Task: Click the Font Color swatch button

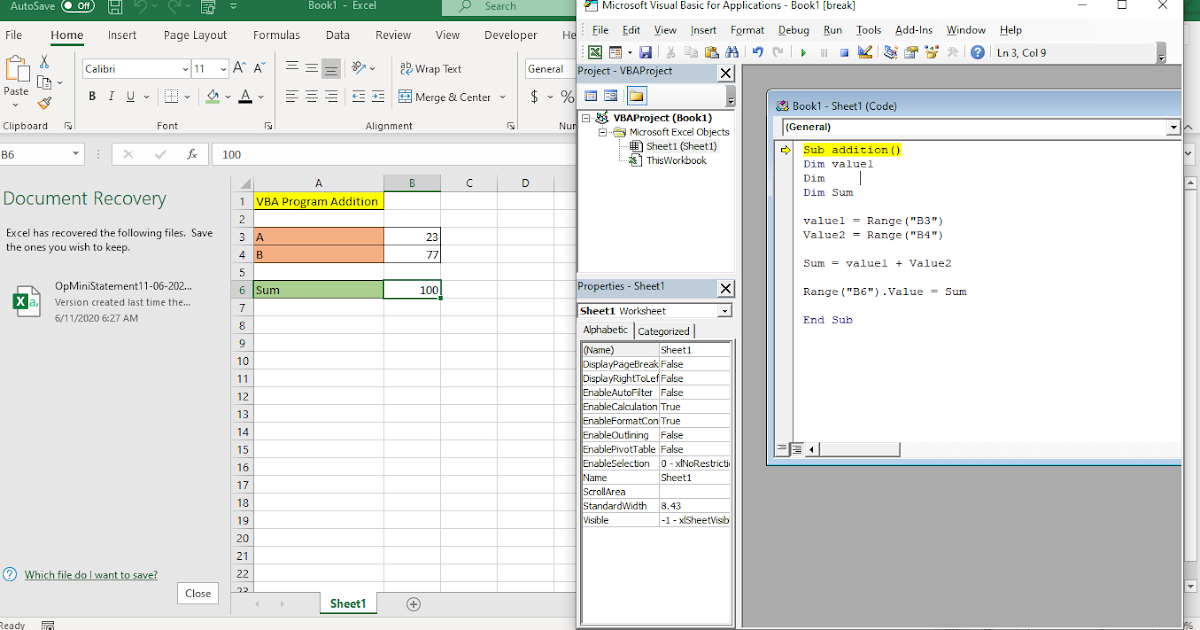Action: tap(245, 97)
